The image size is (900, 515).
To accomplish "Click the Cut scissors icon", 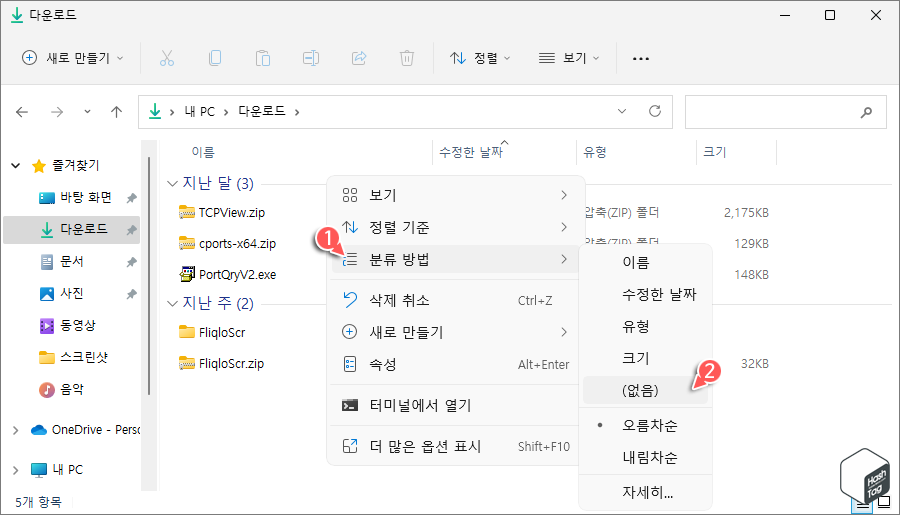I will pyautogui.click(x=167, y=58).
